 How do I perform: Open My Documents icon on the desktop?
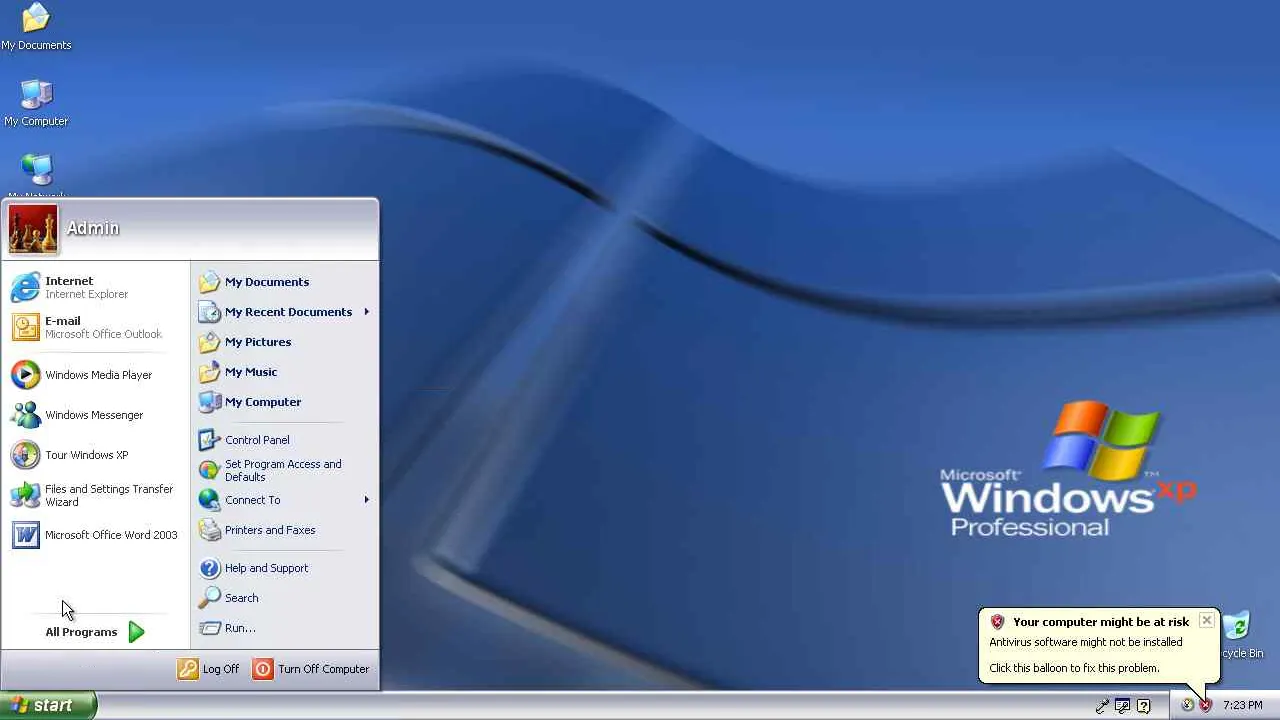(36, 27)
